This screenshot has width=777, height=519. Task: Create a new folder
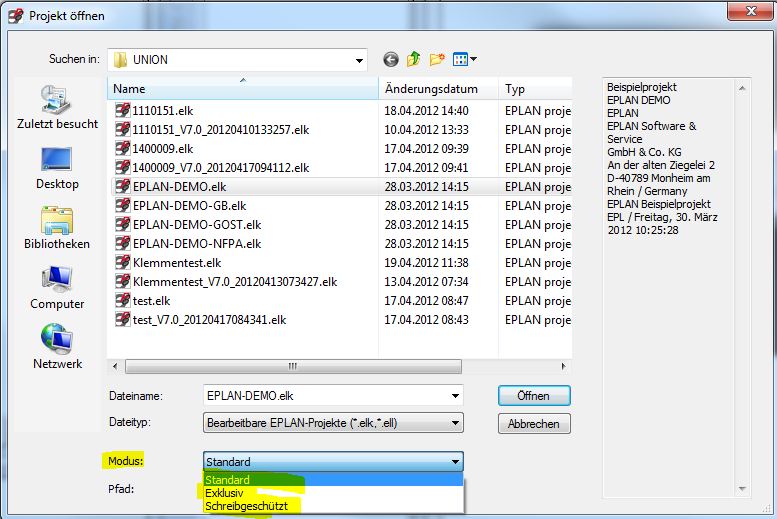tap(437, 59)
